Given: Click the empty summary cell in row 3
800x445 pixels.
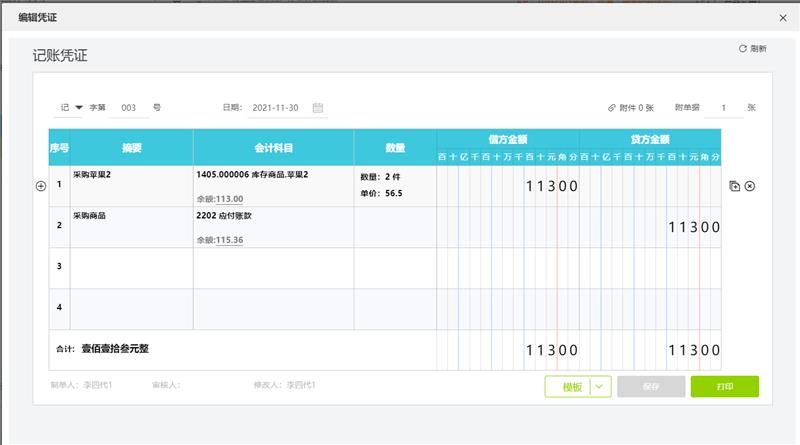Looking at the screenshot, I should point(131,267).
